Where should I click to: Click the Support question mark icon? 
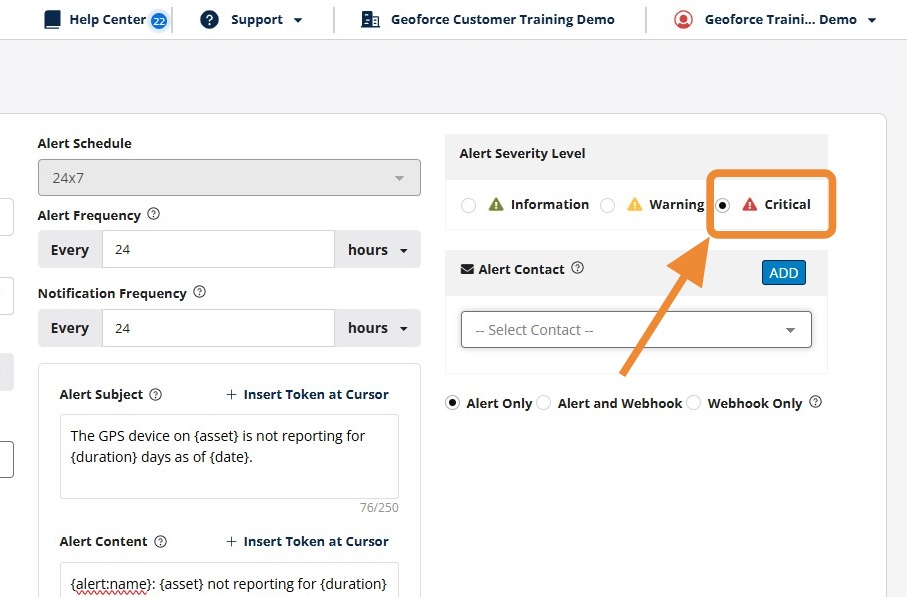point(209,20)
